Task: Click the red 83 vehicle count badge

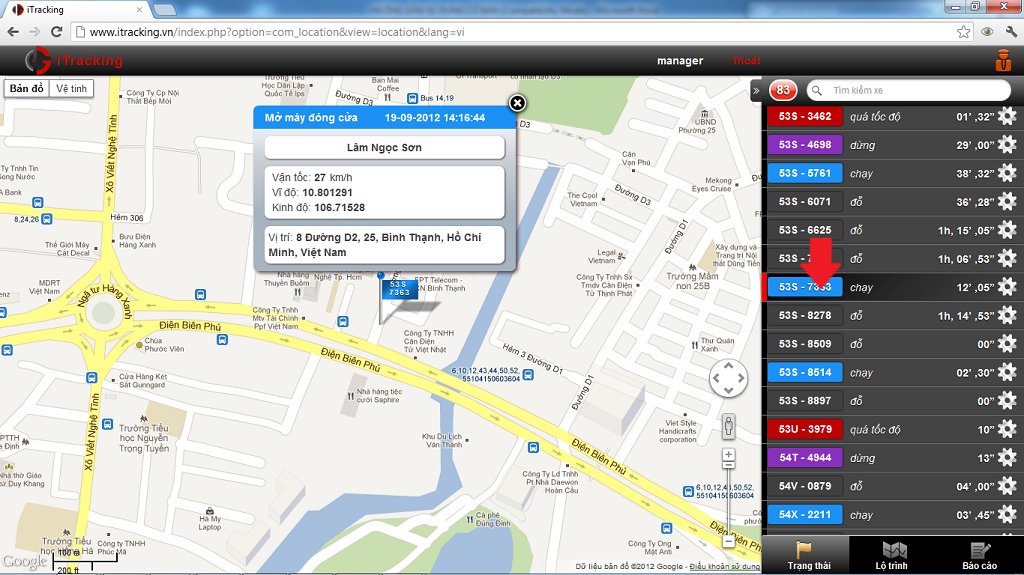Action: [x=783, y=90]
